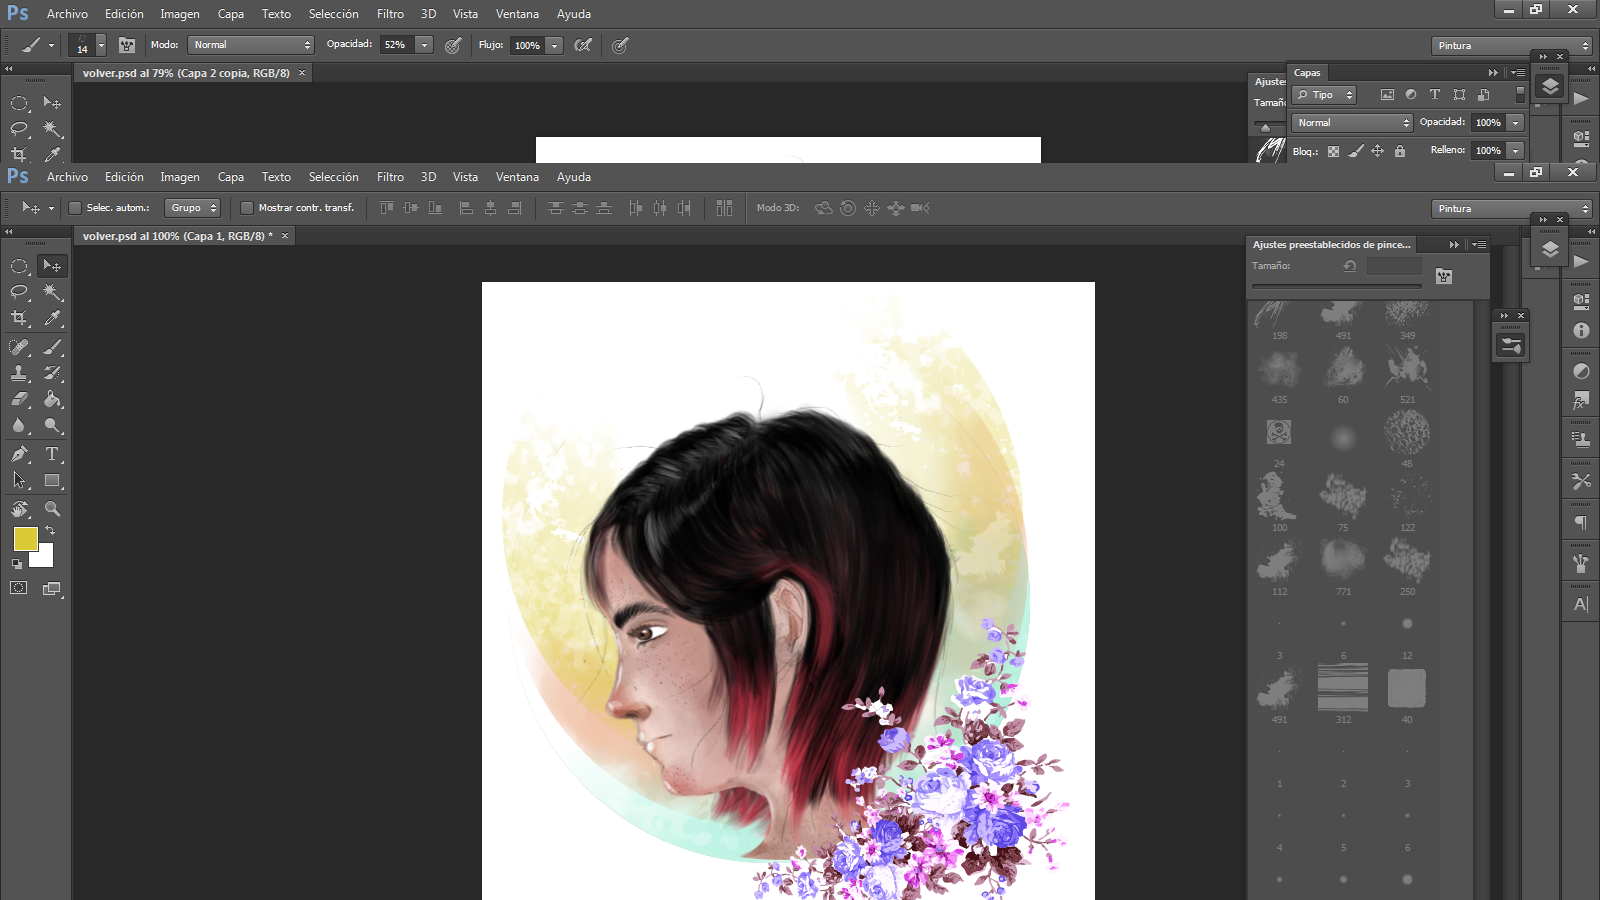Switch to the volver.psd al 100% document tab
Screen dimensions: 1600x900
(x=177, y=236)
